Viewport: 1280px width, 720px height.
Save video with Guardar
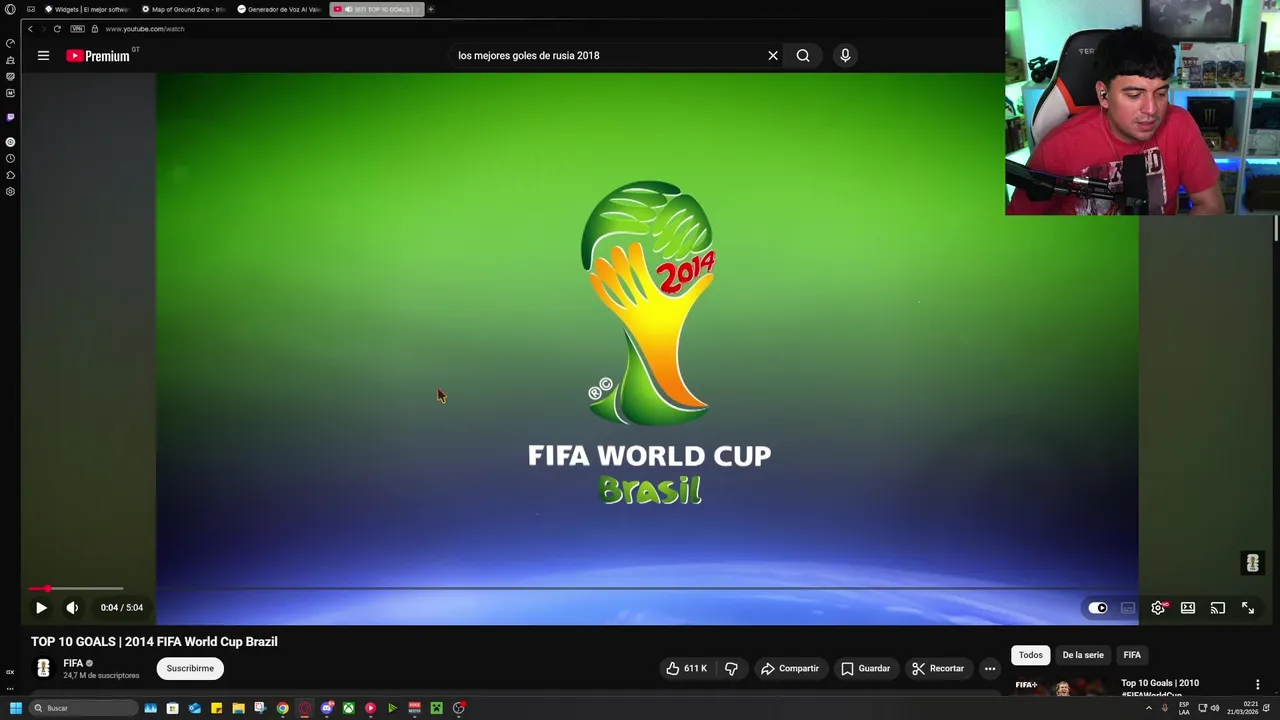point(866,668)
